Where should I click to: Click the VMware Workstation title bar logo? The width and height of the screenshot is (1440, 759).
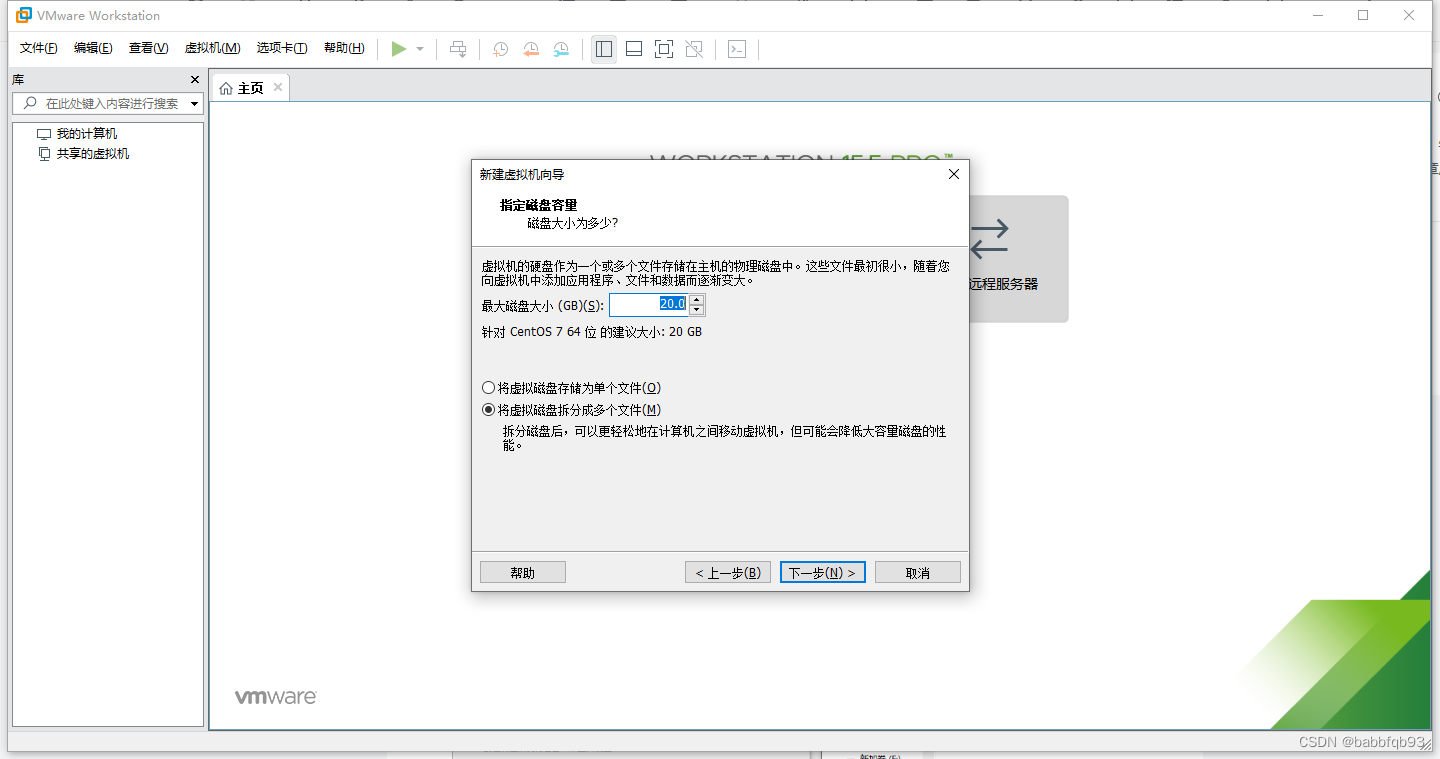click(x=24, y=15)
